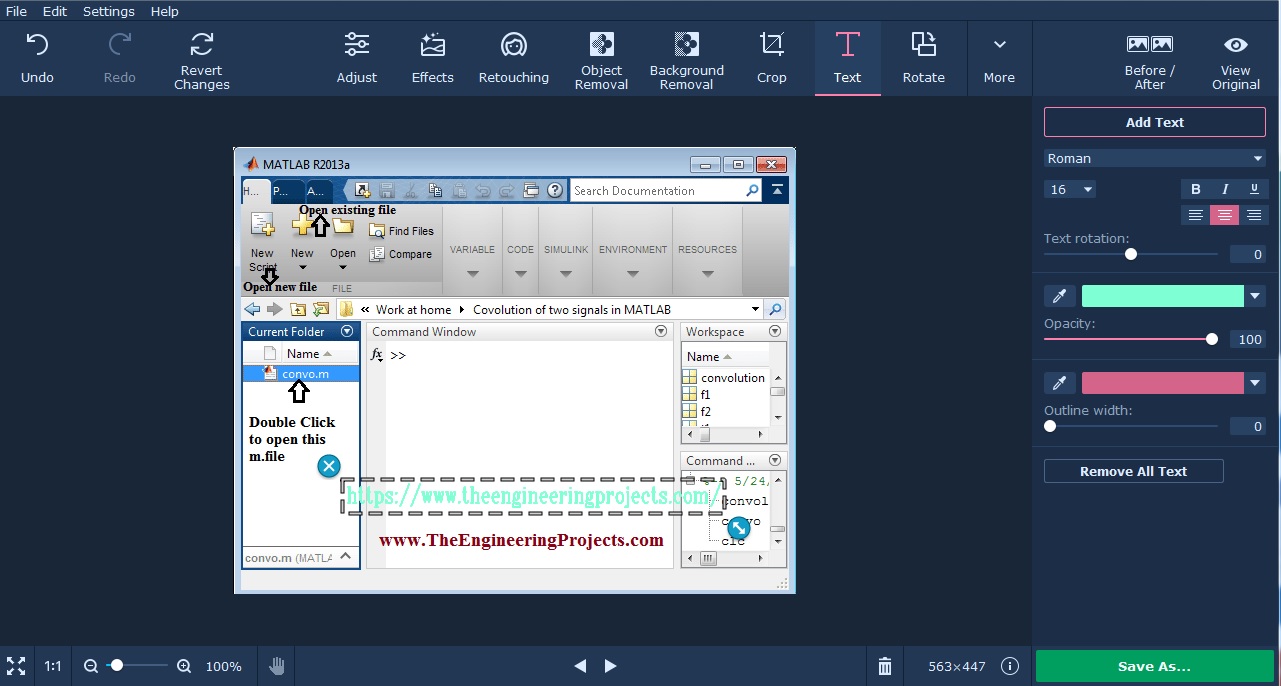Click Remove All Text
Screen dimensions: 1281x686
point(1134,471)
